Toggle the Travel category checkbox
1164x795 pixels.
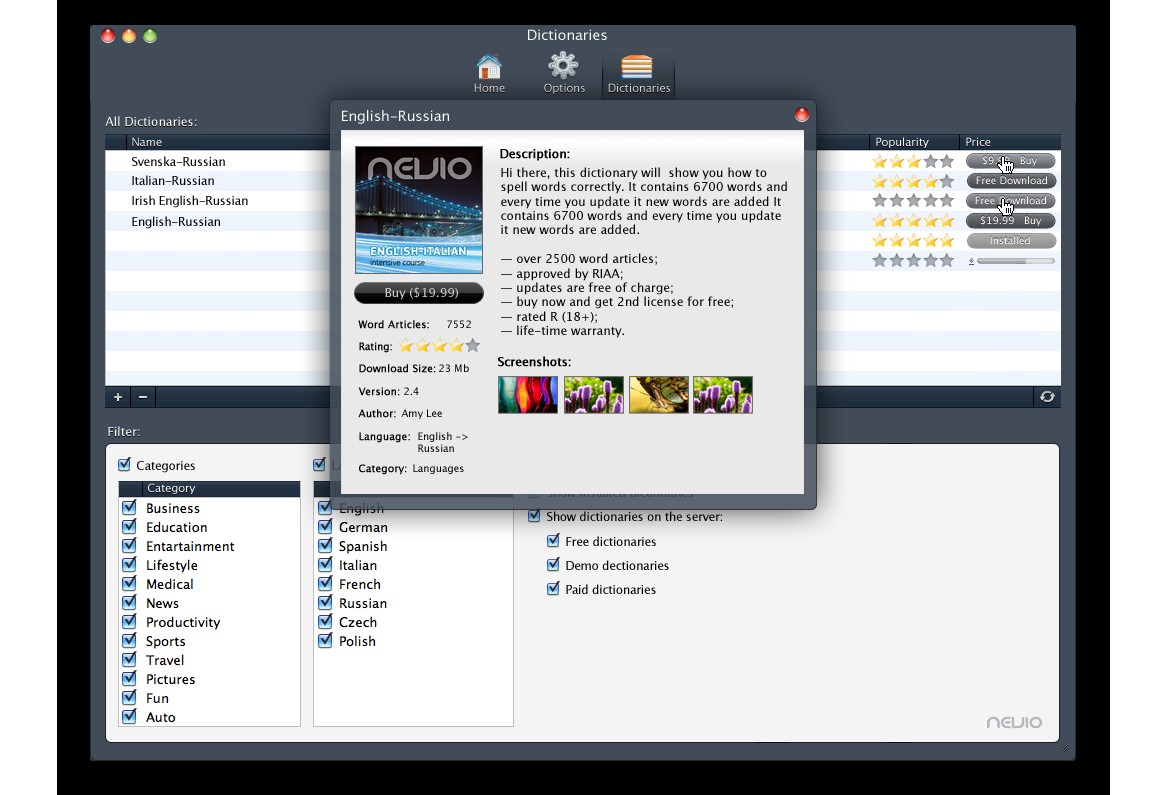(129, 659)
